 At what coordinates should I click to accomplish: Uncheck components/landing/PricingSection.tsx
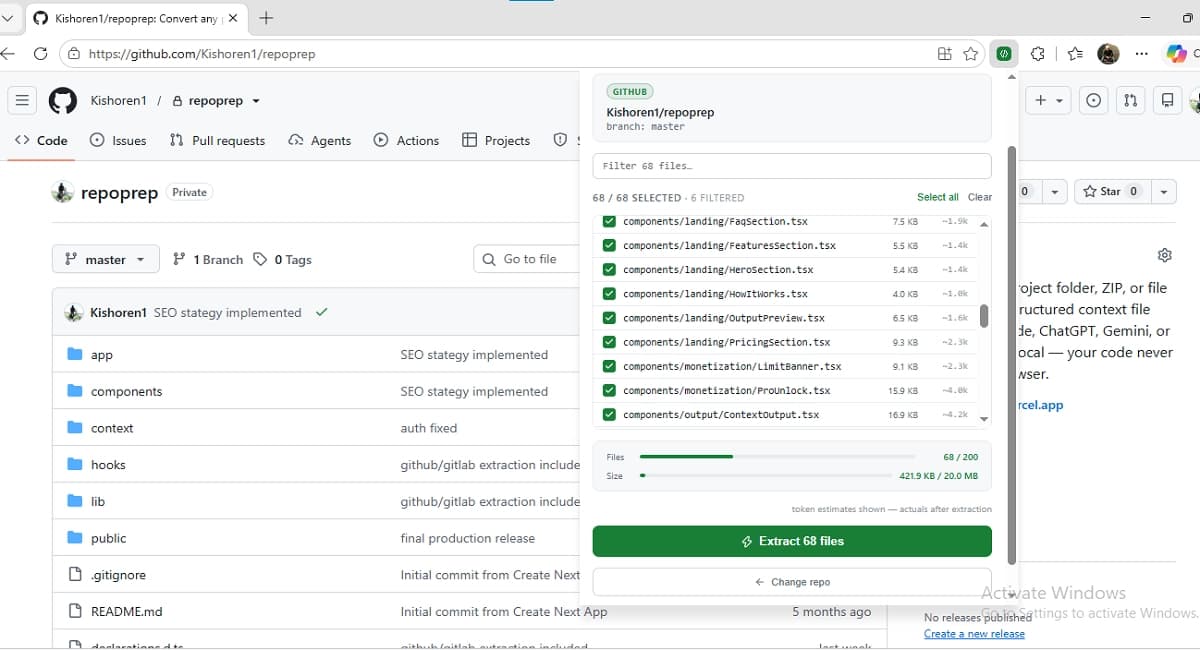click(x=609, y=342)
